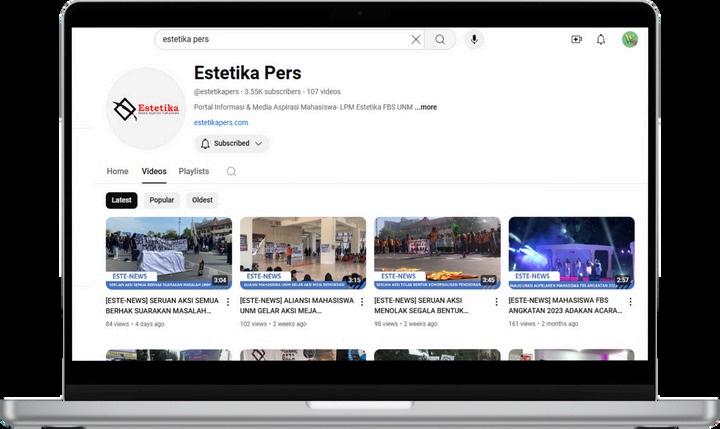Viewport: 720px width, 429px height.
Task: Click the @estetikapers handle text
Action: tap(216, 91)
